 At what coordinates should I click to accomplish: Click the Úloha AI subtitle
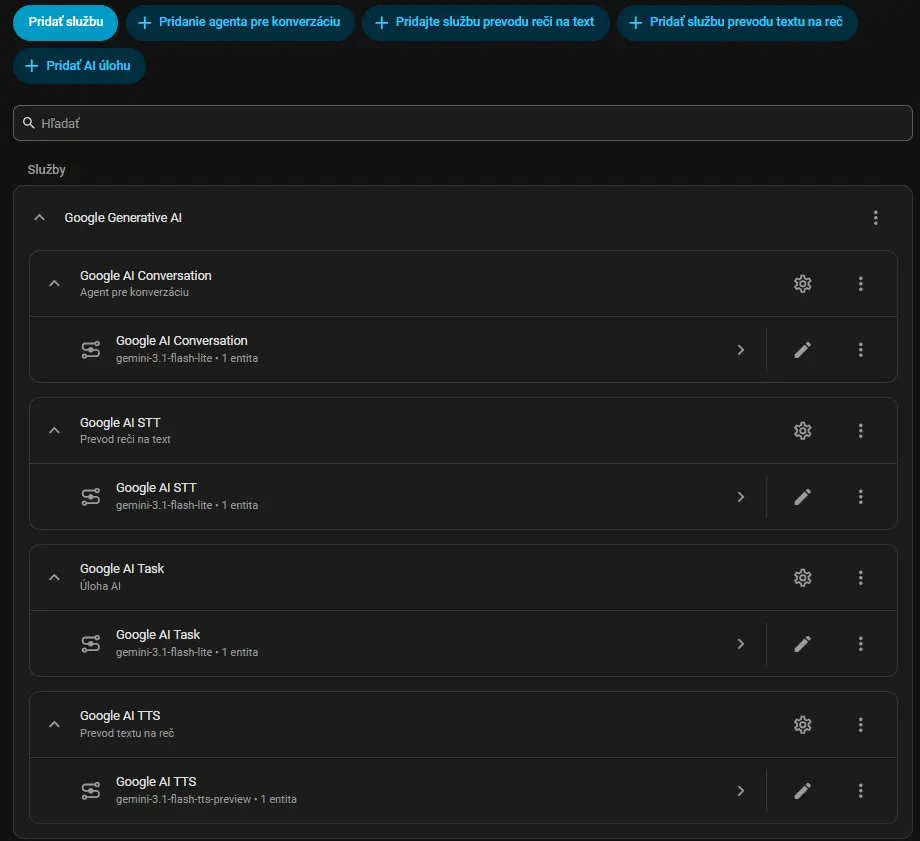pyautogui.click(x=100, y=586)
